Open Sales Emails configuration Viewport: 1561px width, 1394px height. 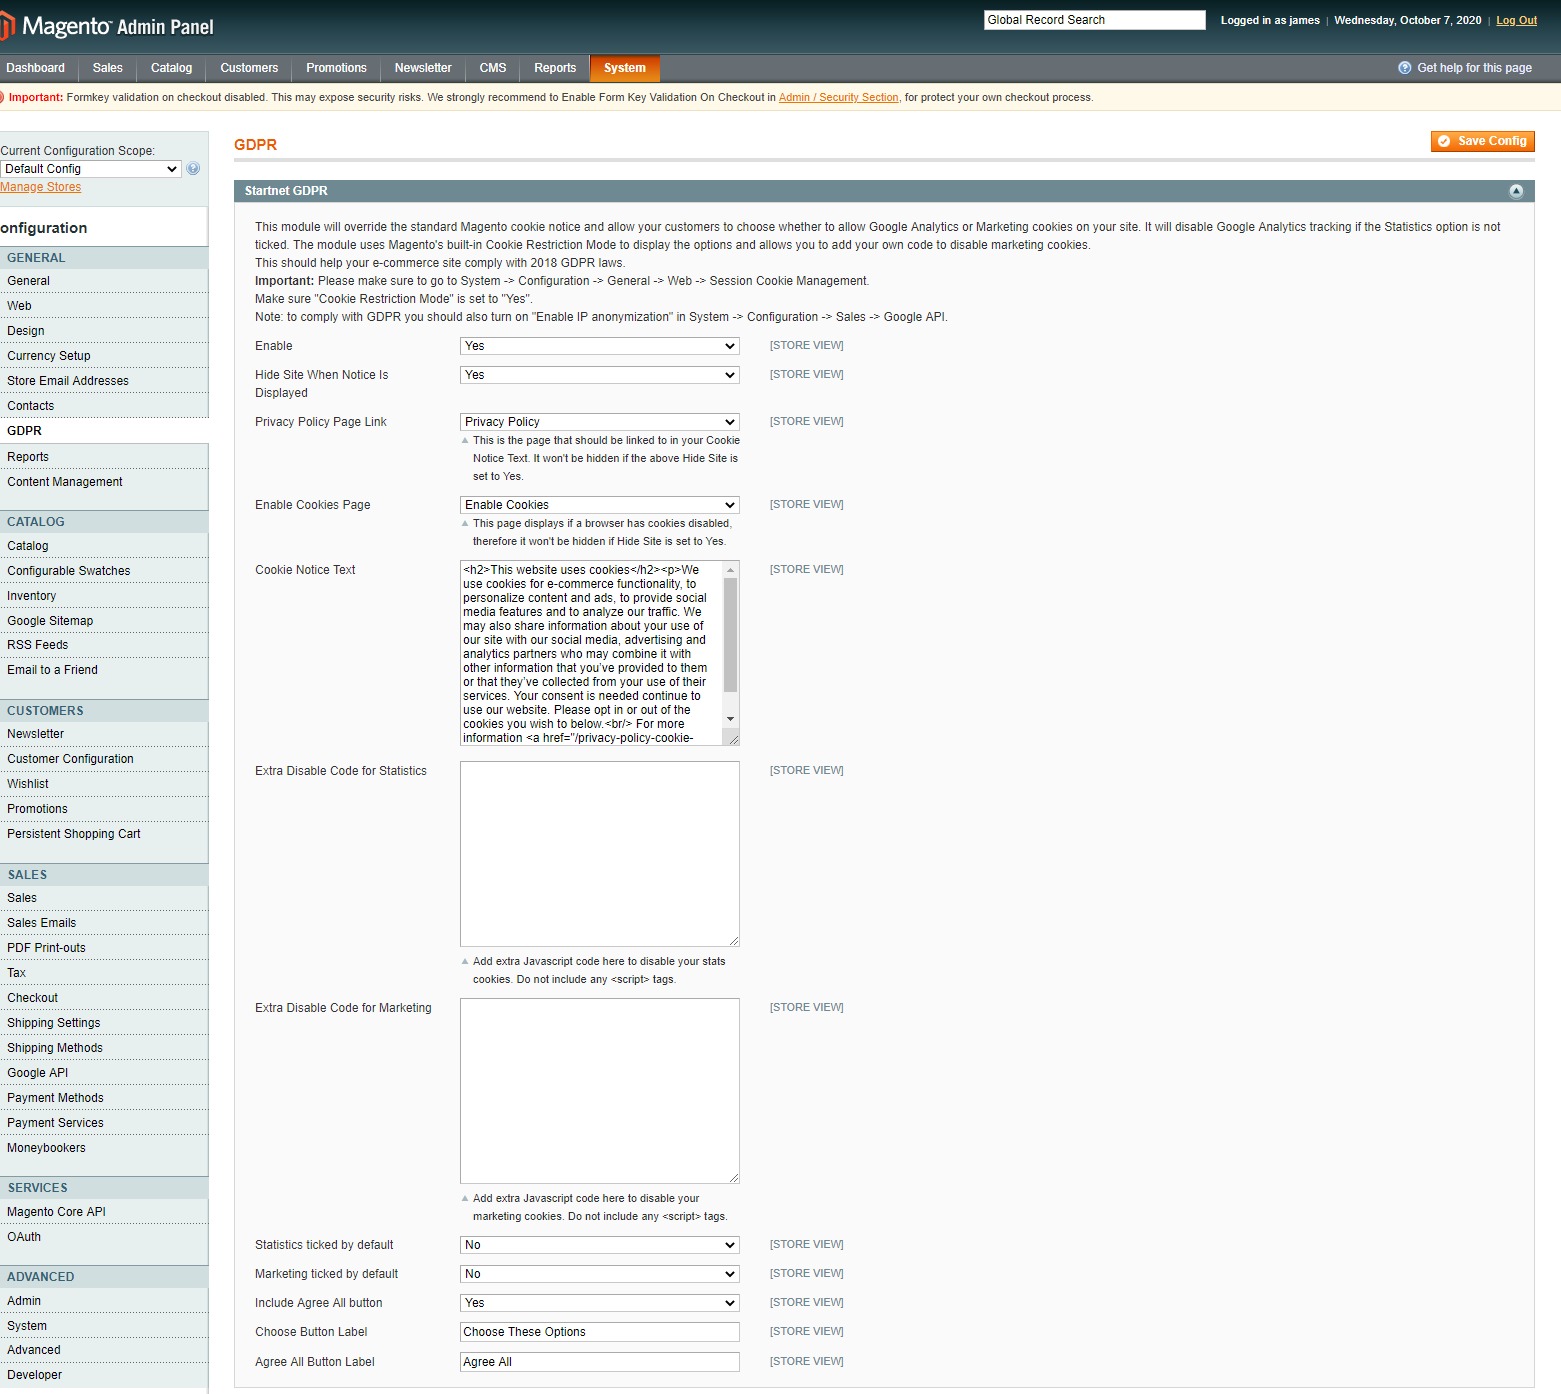coord(104,923)
